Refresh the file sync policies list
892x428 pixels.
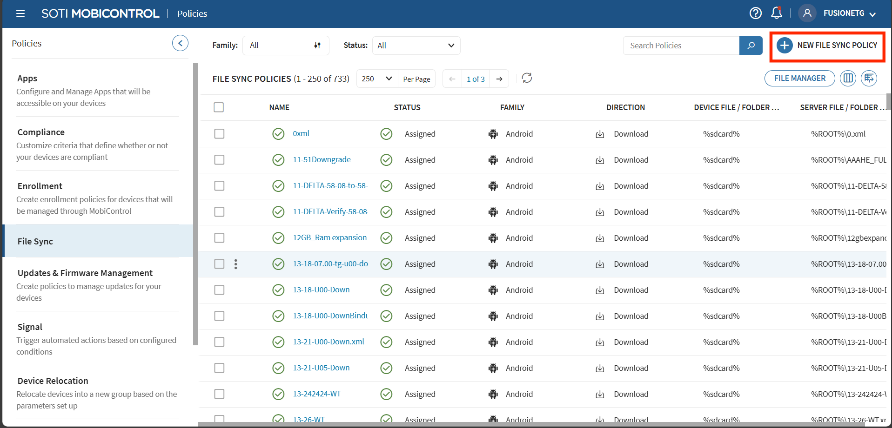[x=527, y=78]
